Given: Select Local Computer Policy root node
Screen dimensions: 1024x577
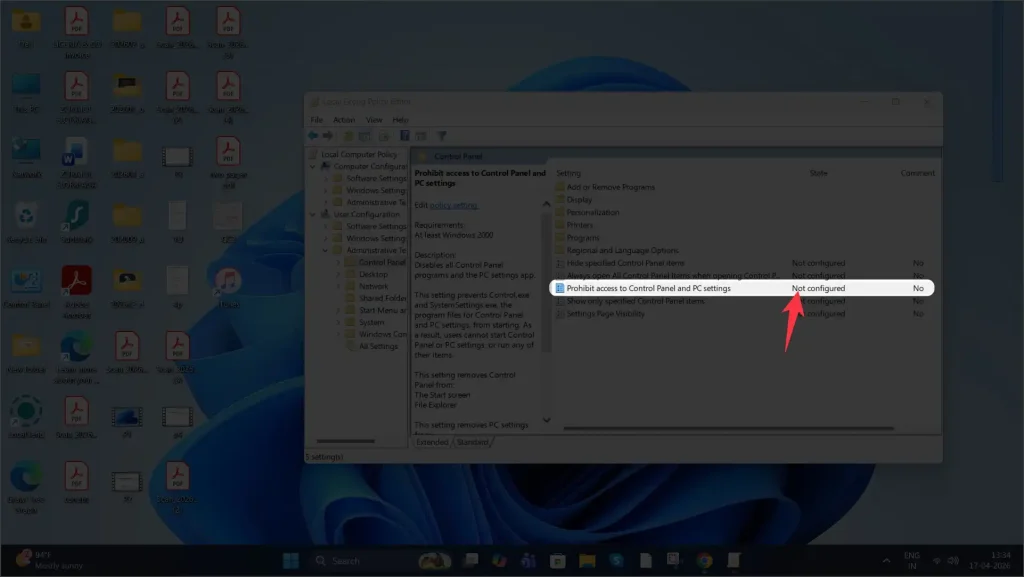Looking at the screenshot, I should [x=359, y=155].
